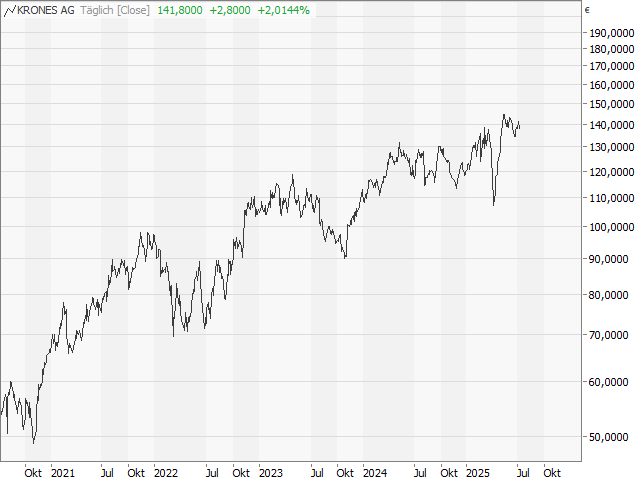This screenshot has height=480, width=640.
Task: Click the last price value 141,8000
Action: point(180,10)
